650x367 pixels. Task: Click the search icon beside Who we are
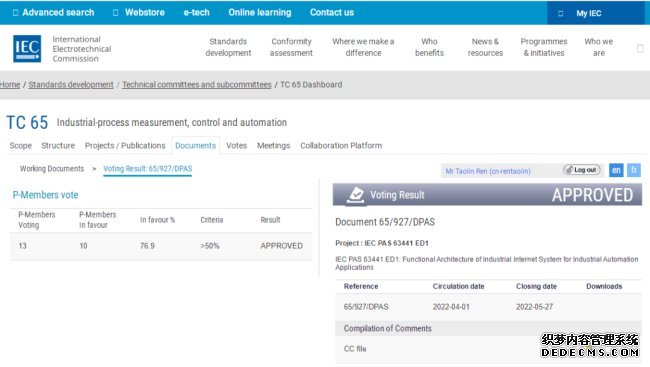640,49
